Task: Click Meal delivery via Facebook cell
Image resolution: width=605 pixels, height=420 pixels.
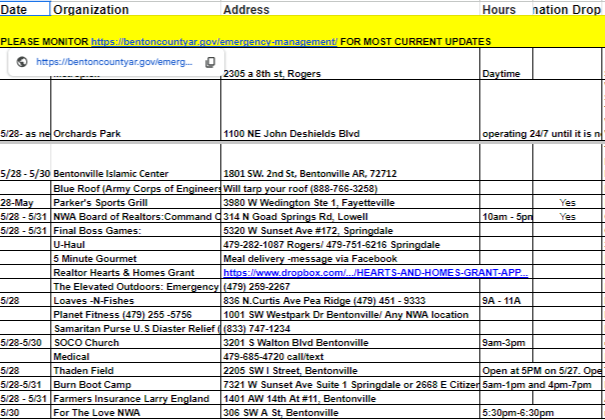Action: [x=350, y=258]
